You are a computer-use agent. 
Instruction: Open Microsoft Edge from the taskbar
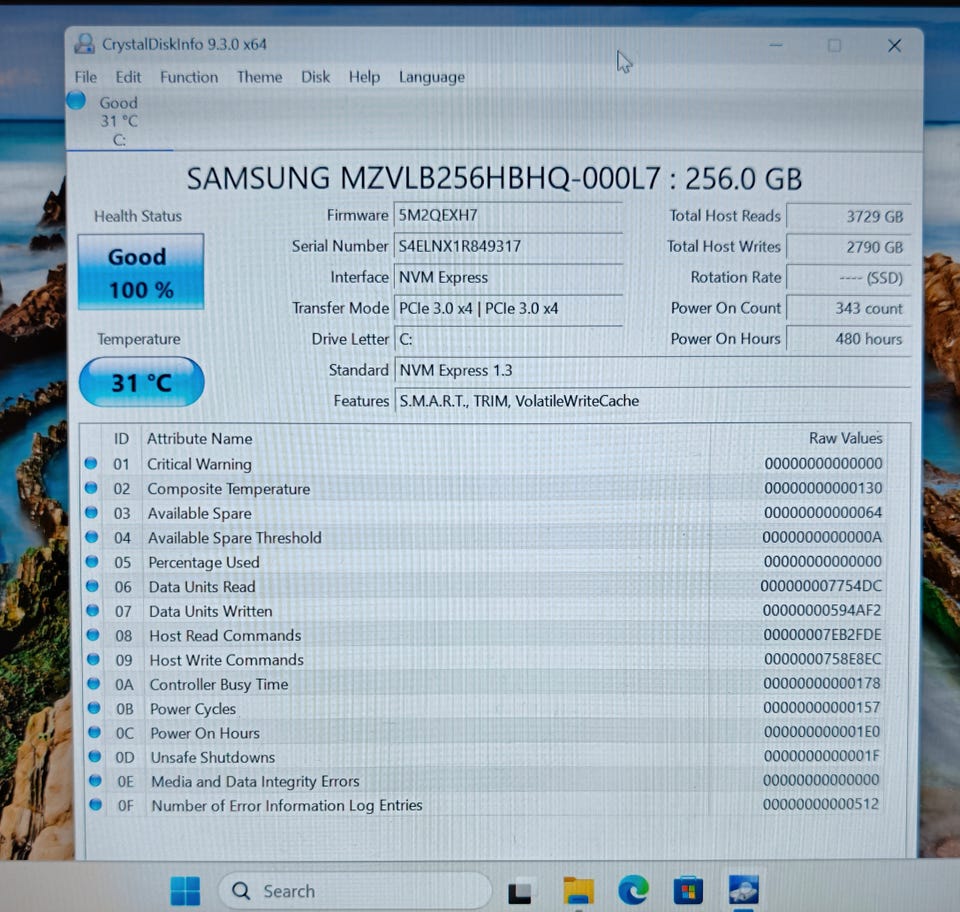(x=633, y=890)
